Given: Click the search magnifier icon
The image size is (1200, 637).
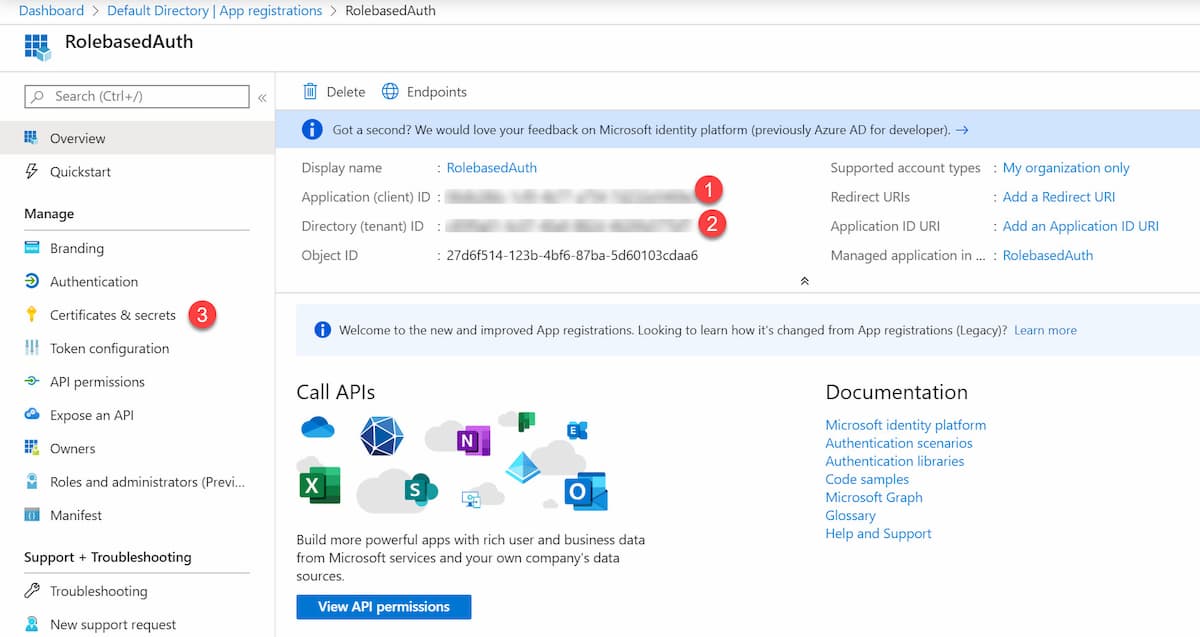Looking at the screenshot, I should coord(38,96).
